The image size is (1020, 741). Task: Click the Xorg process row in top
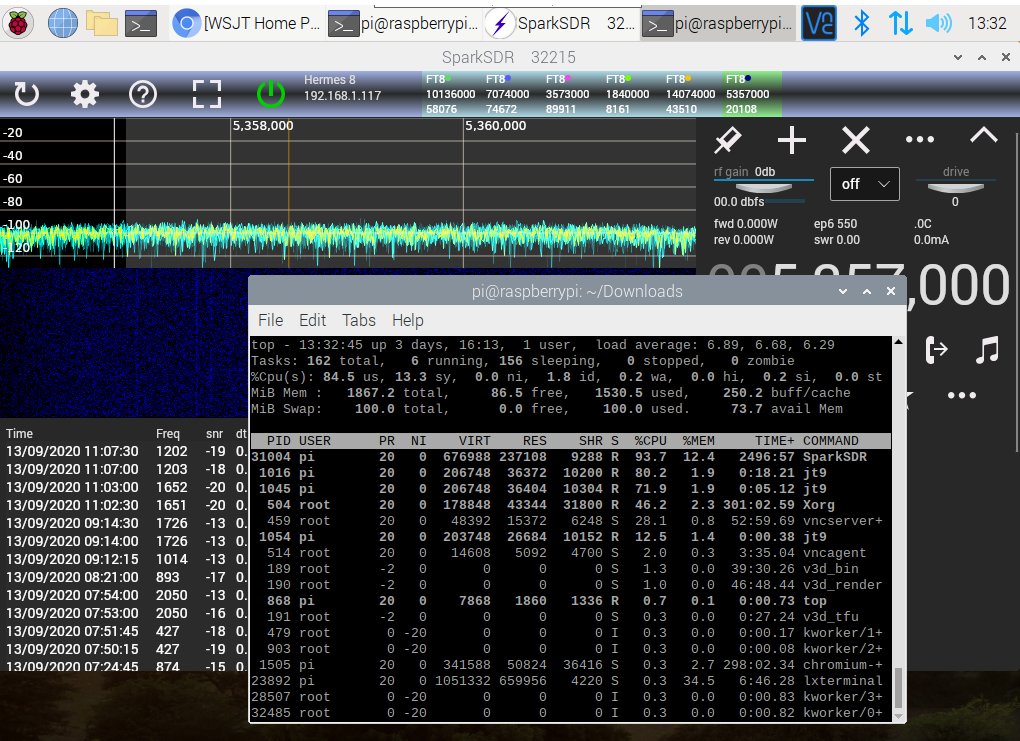pos(570,505)
